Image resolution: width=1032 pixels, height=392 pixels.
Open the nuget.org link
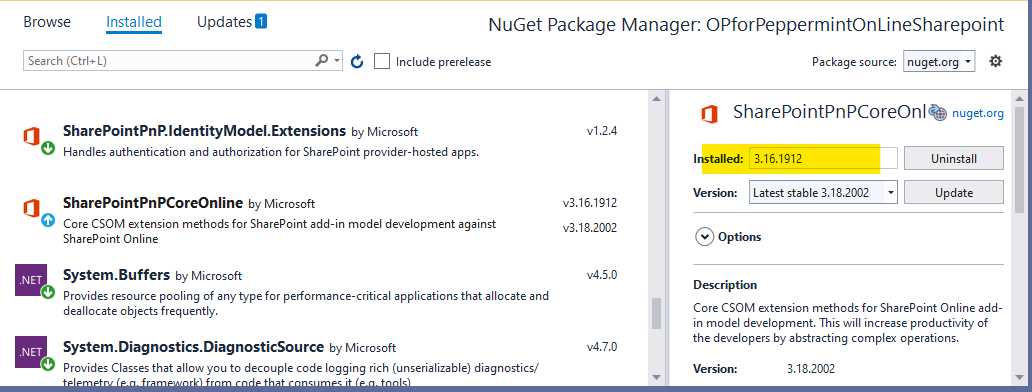click(978, 113)
